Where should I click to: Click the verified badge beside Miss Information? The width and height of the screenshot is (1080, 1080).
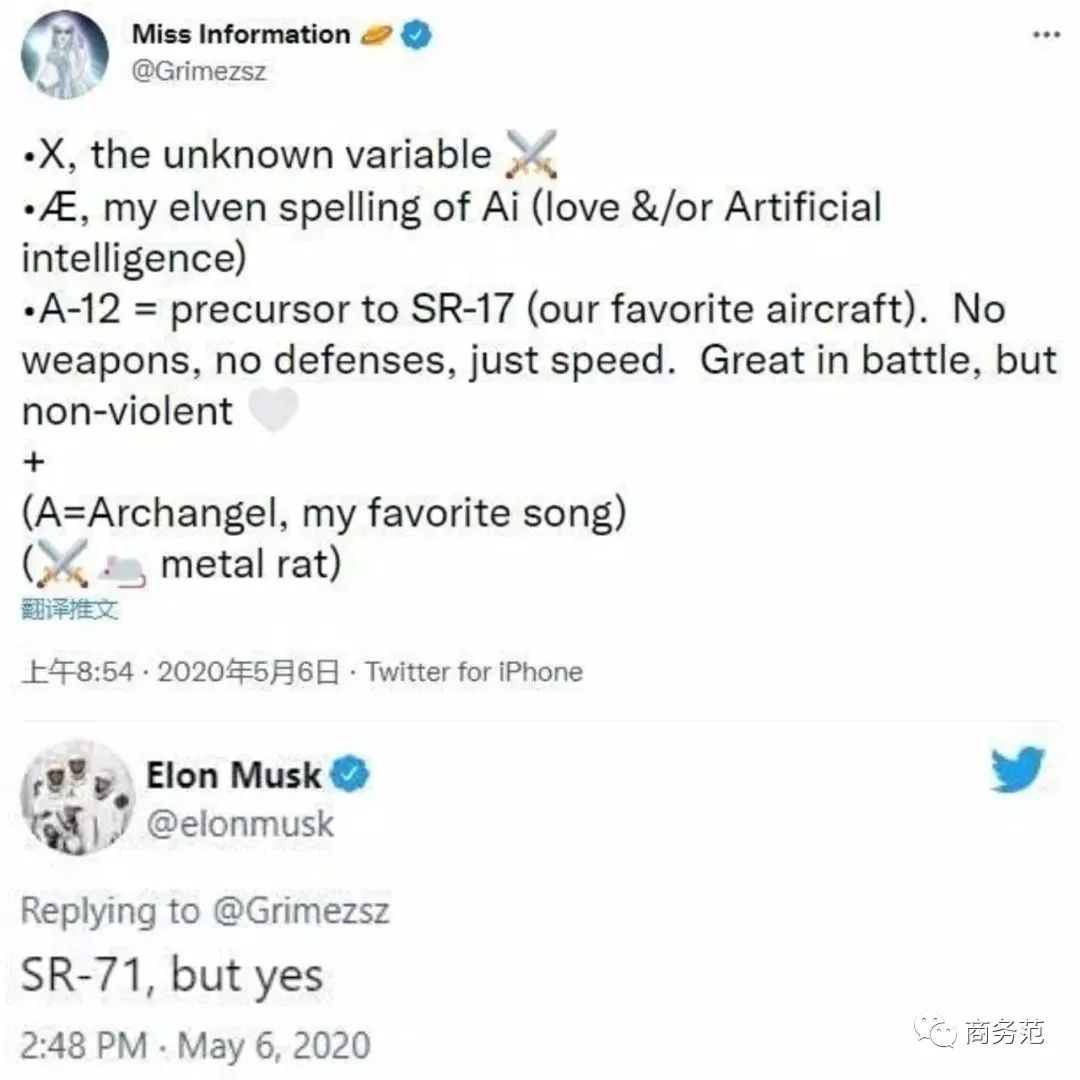[417, 35]
